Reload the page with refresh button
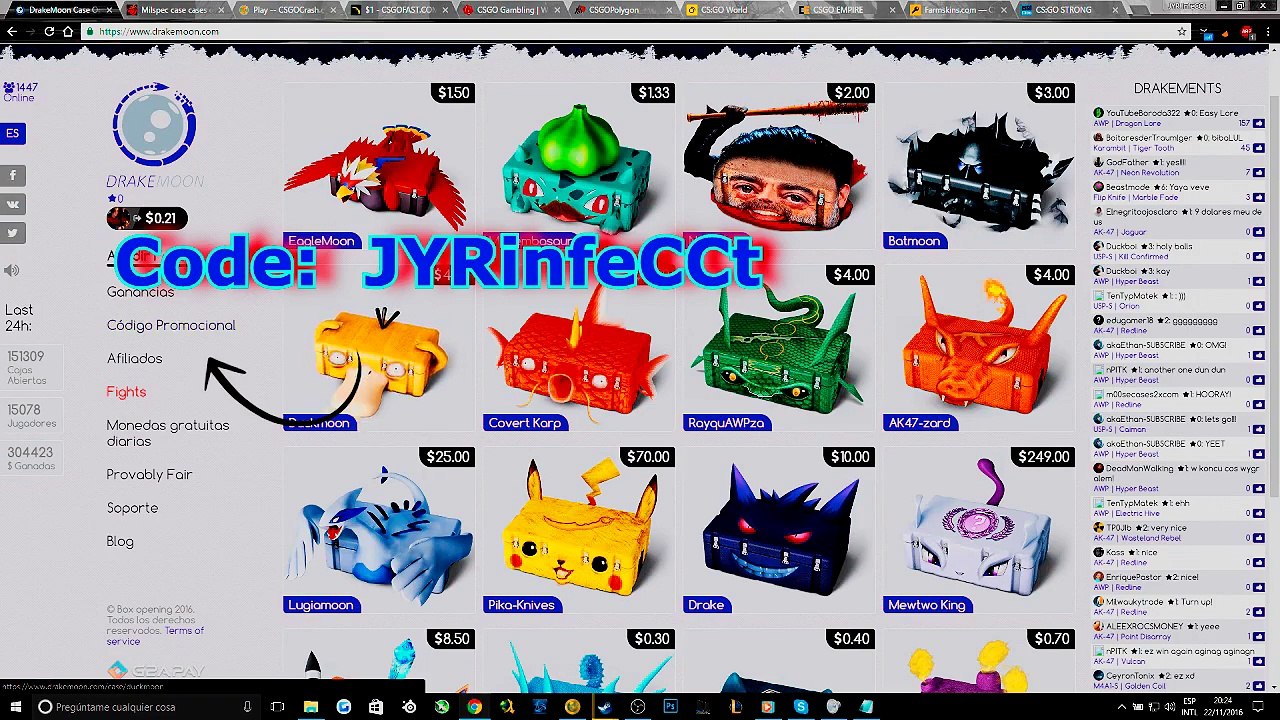The image size is (1280, 720). coord(49,32)
